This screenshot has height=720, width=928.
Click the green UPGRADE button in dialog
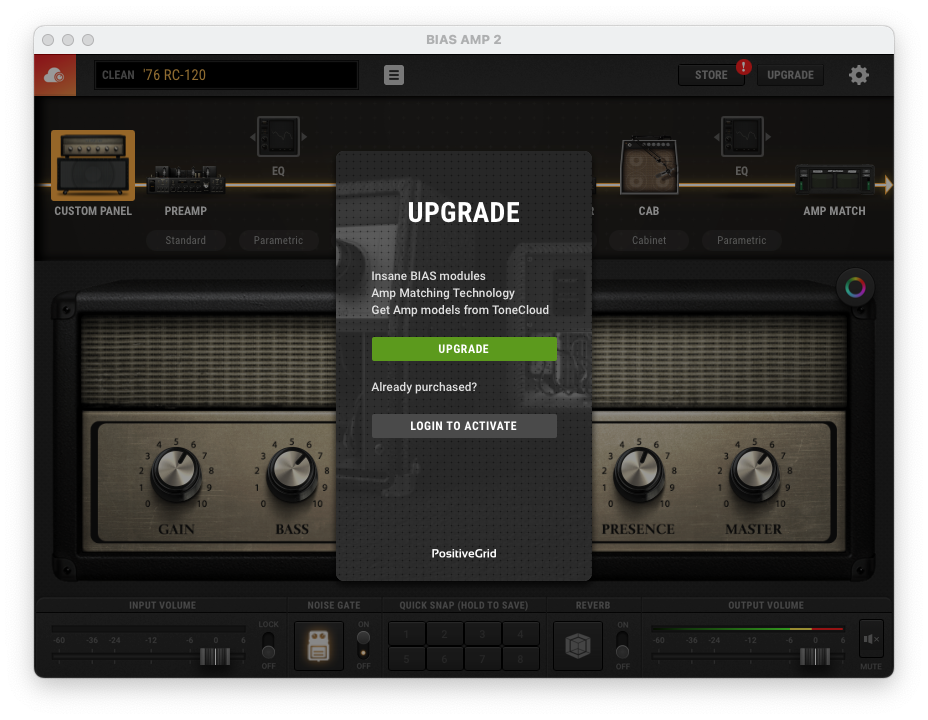point(464,349)
